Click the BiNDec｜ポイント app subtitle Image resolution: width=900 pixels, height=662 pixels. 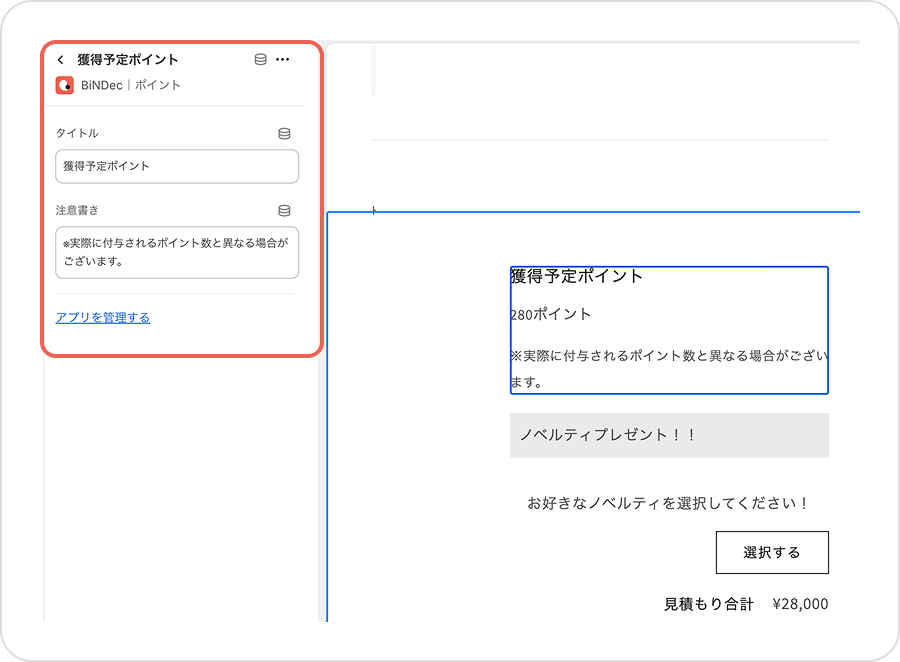point(131,85)
